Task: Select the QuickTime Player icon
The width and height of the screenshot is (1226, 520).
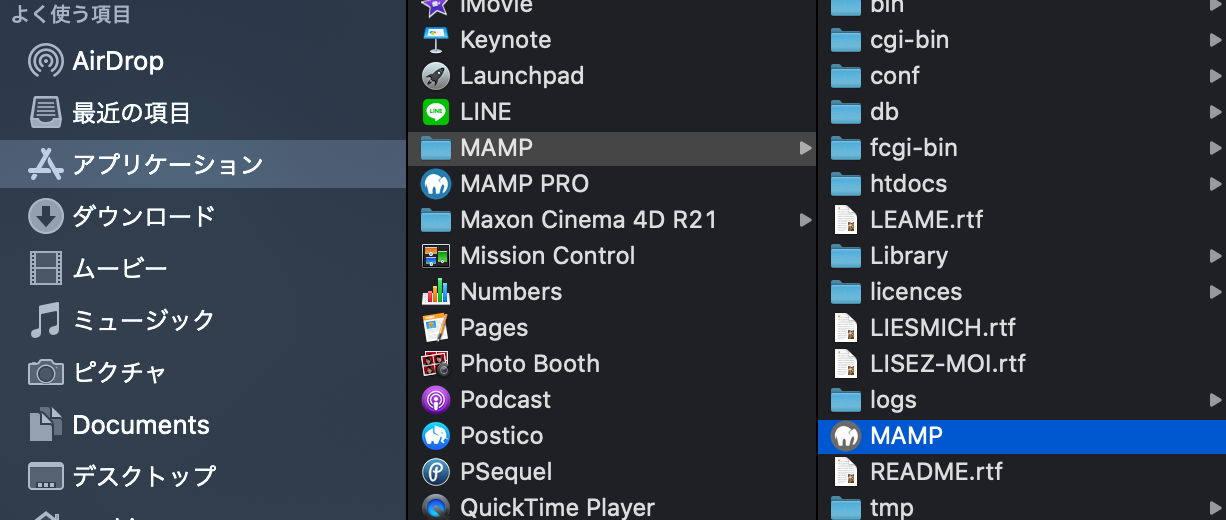Action: [x=435, y=507]
